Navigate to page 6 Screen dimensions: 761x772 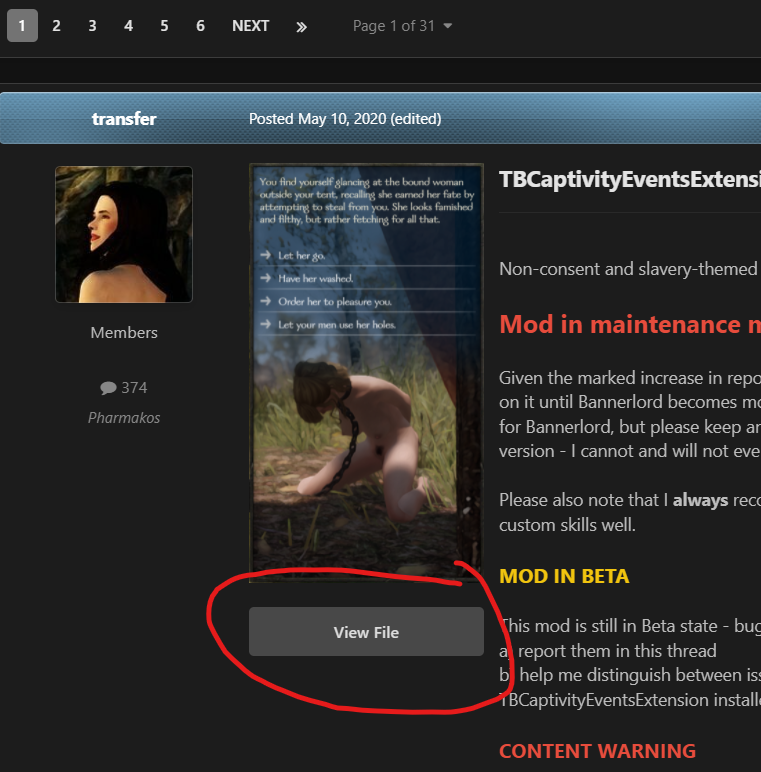click(x=200, y=26)
